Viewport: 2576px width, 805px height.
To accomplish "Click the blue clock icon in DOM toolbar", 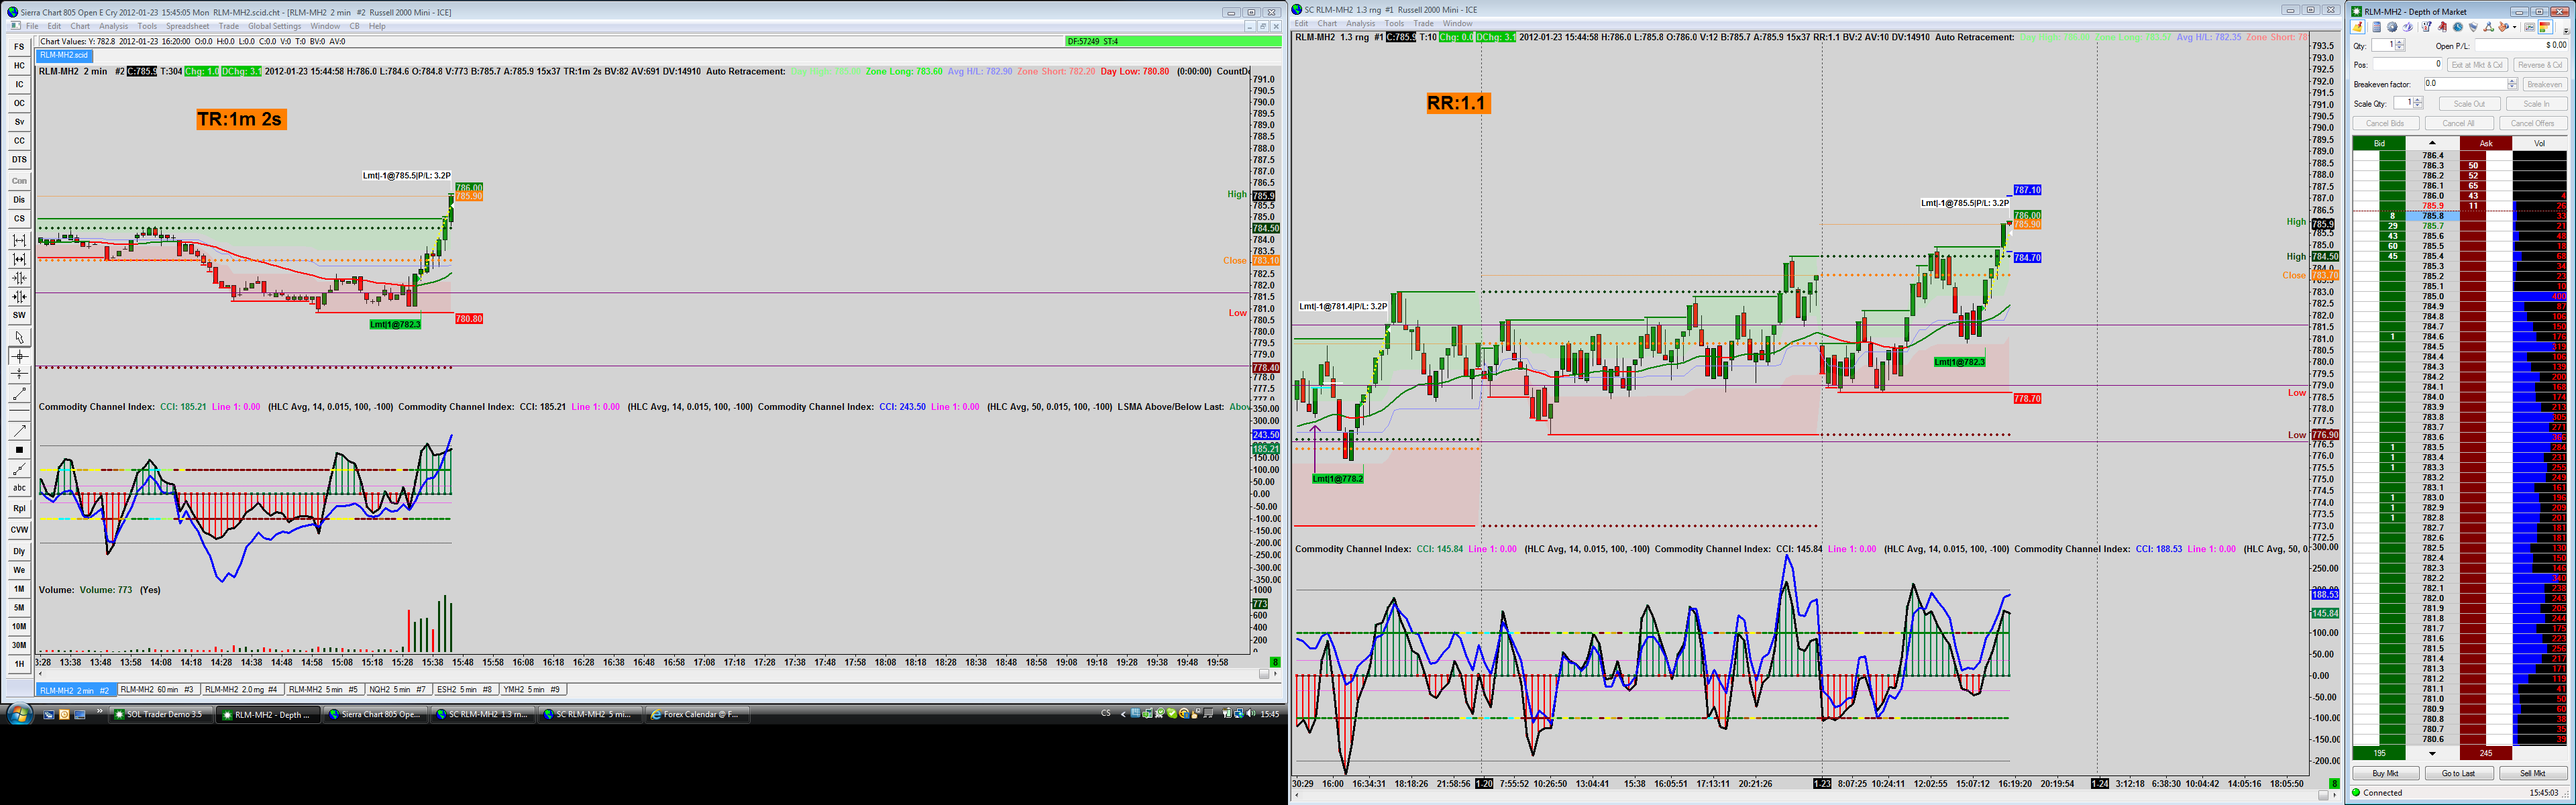I will click(x=2458, y=27).
